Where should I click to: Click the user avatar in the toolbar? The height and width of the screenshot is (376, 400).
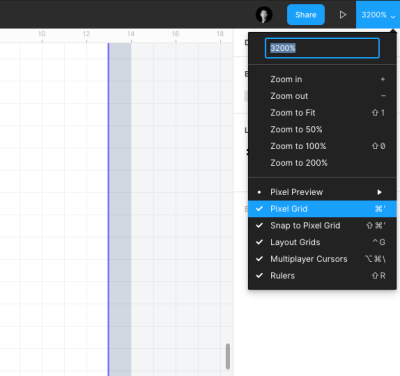point(264,15)
